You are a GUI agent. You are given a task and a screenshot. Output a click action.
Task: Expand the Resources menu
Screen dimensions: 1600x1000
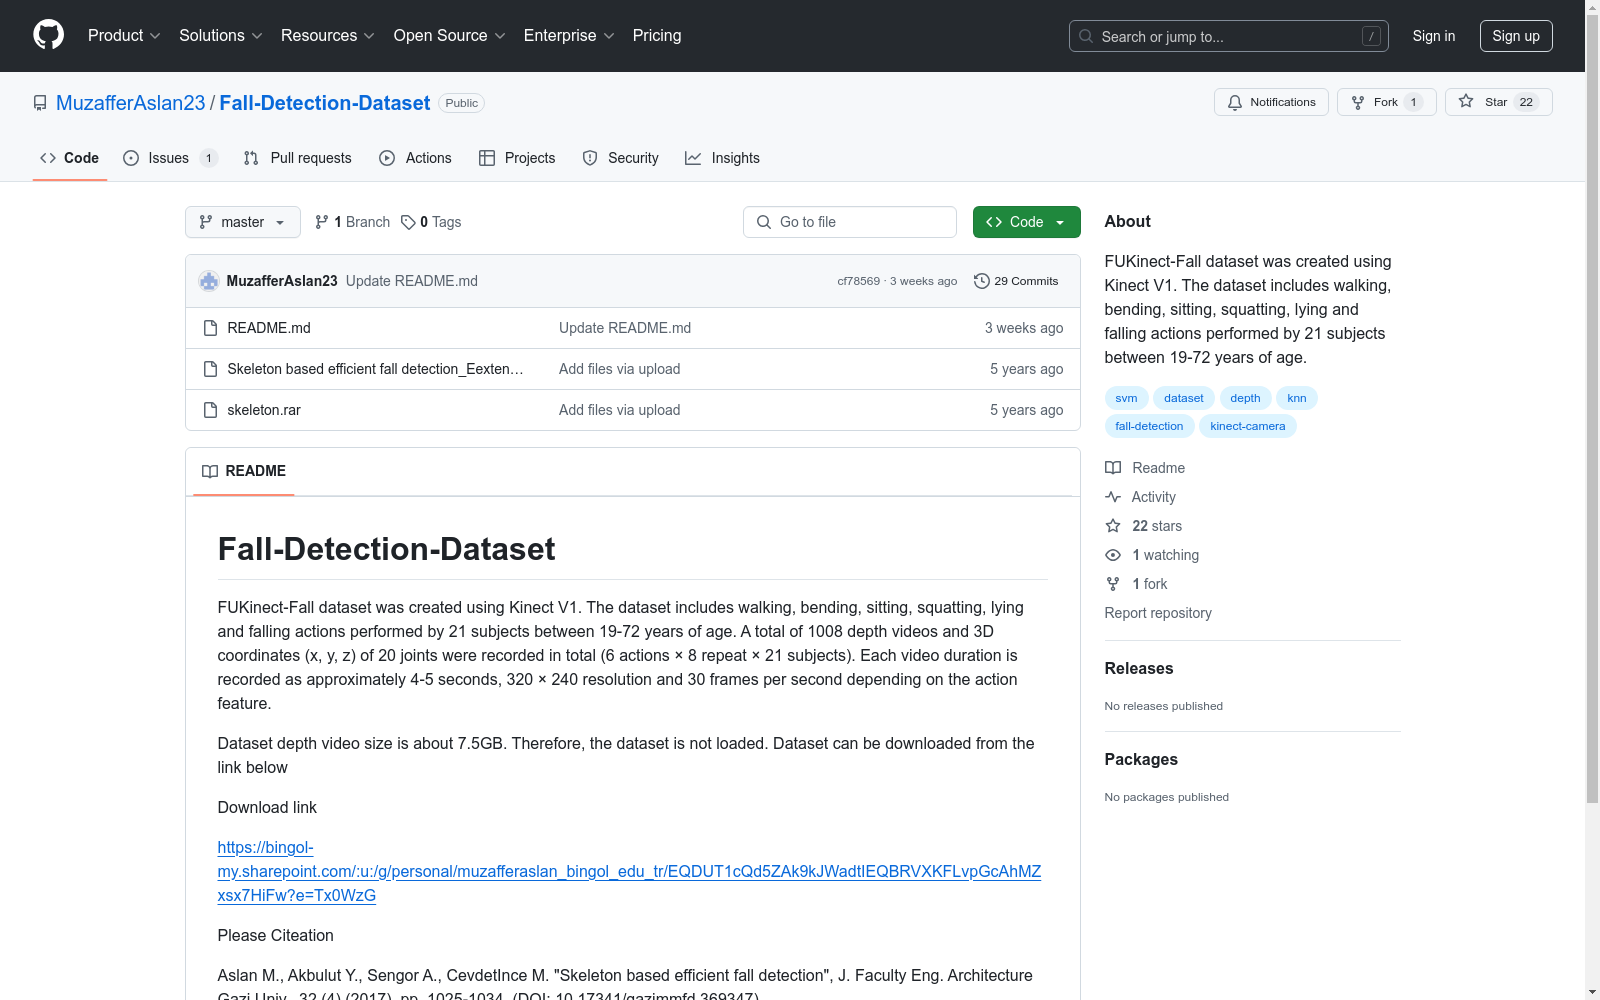pyautogui.click(x=327, y=35)
